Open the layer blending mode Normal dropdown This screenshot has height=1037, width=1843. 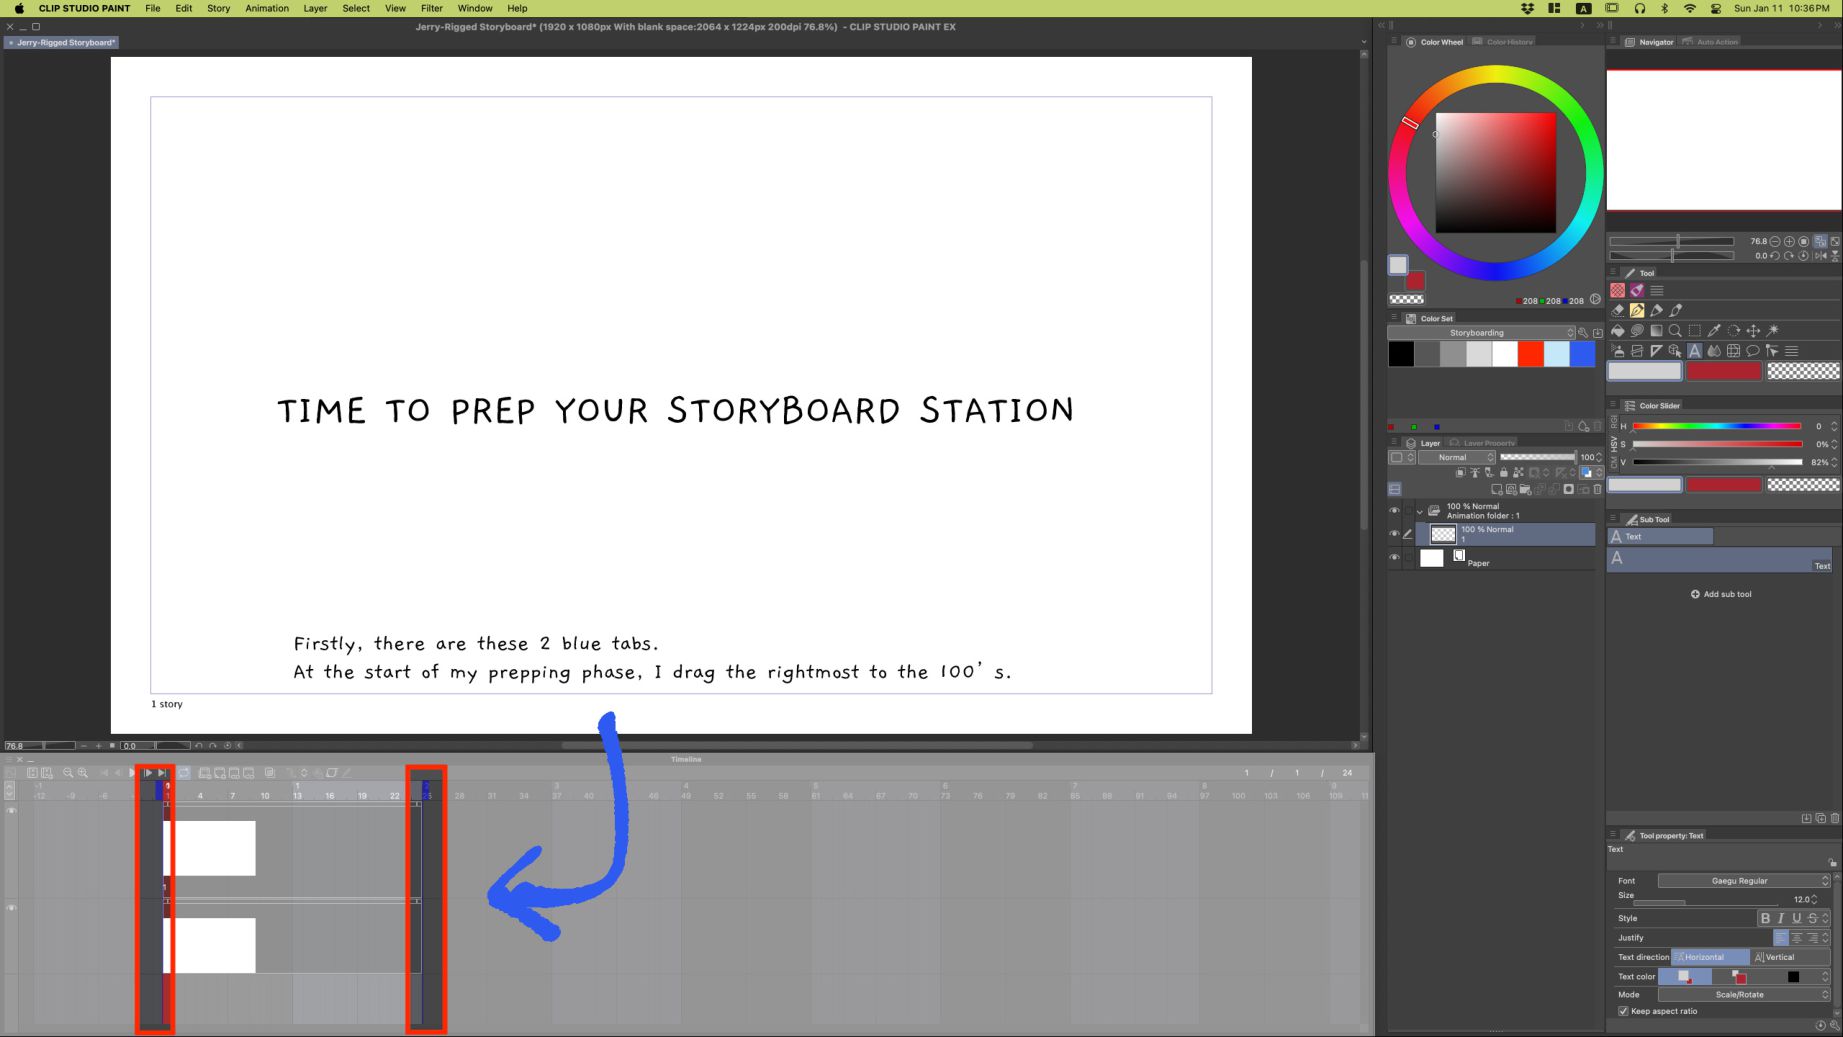point(1457,457)
